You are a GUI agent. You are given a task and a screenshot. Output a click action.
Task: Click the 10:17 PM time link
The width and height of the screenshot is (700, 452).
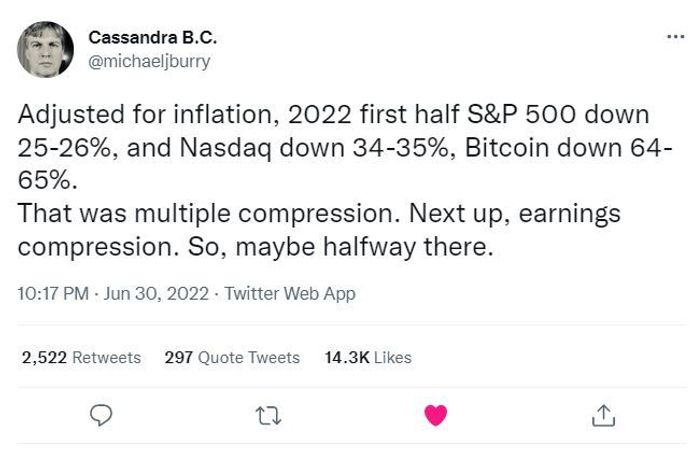click(51, 294)
